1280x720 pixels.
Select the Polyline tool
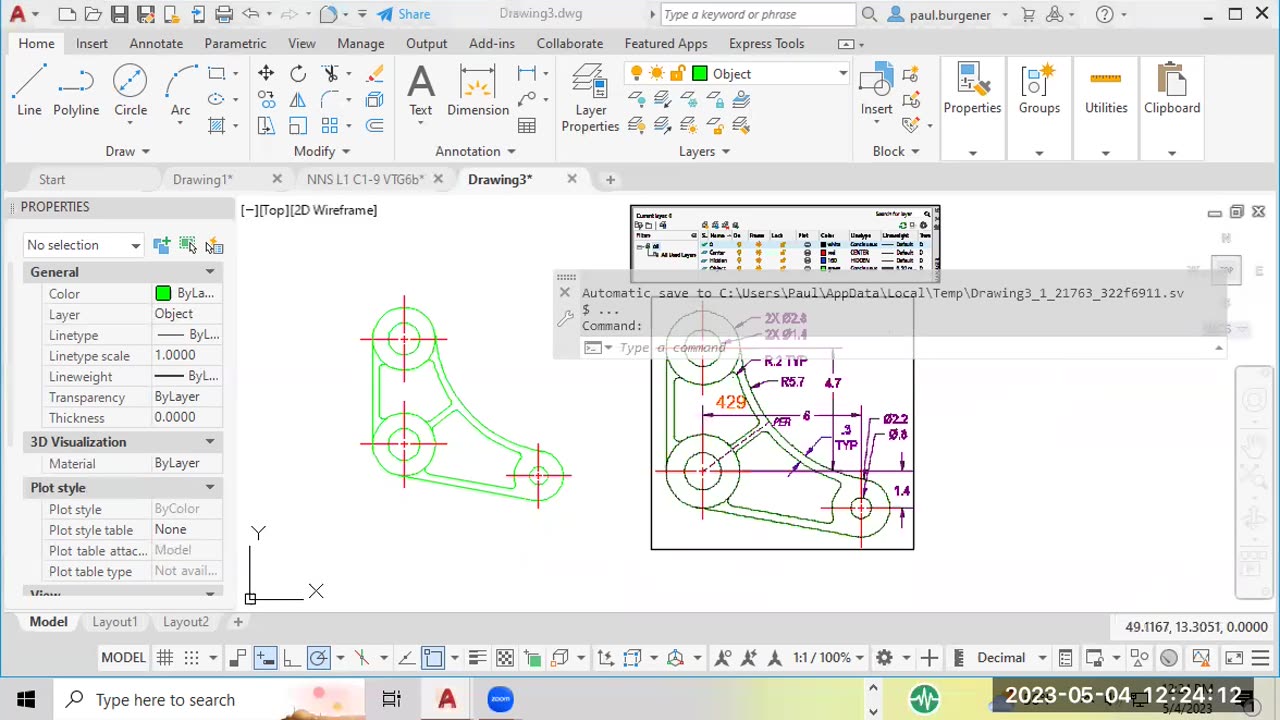(76, 90)
